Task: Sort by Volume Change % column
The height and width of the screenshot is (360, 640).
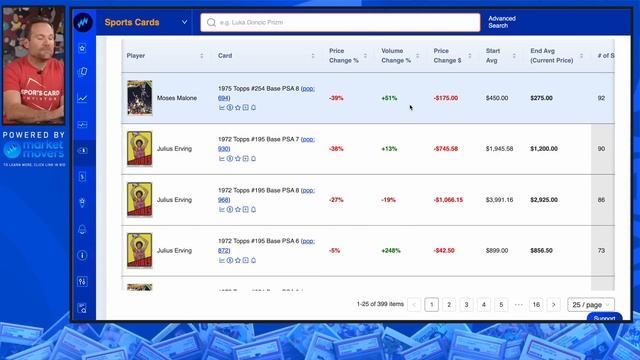Action: tap(418, 56)
